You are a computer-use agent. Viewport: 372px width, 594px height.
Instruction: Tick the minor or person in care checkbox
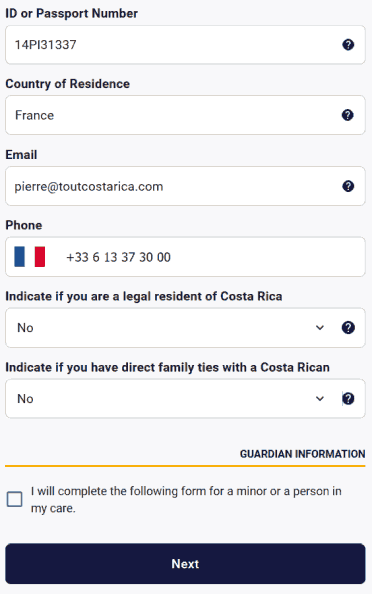pos(15,499)
